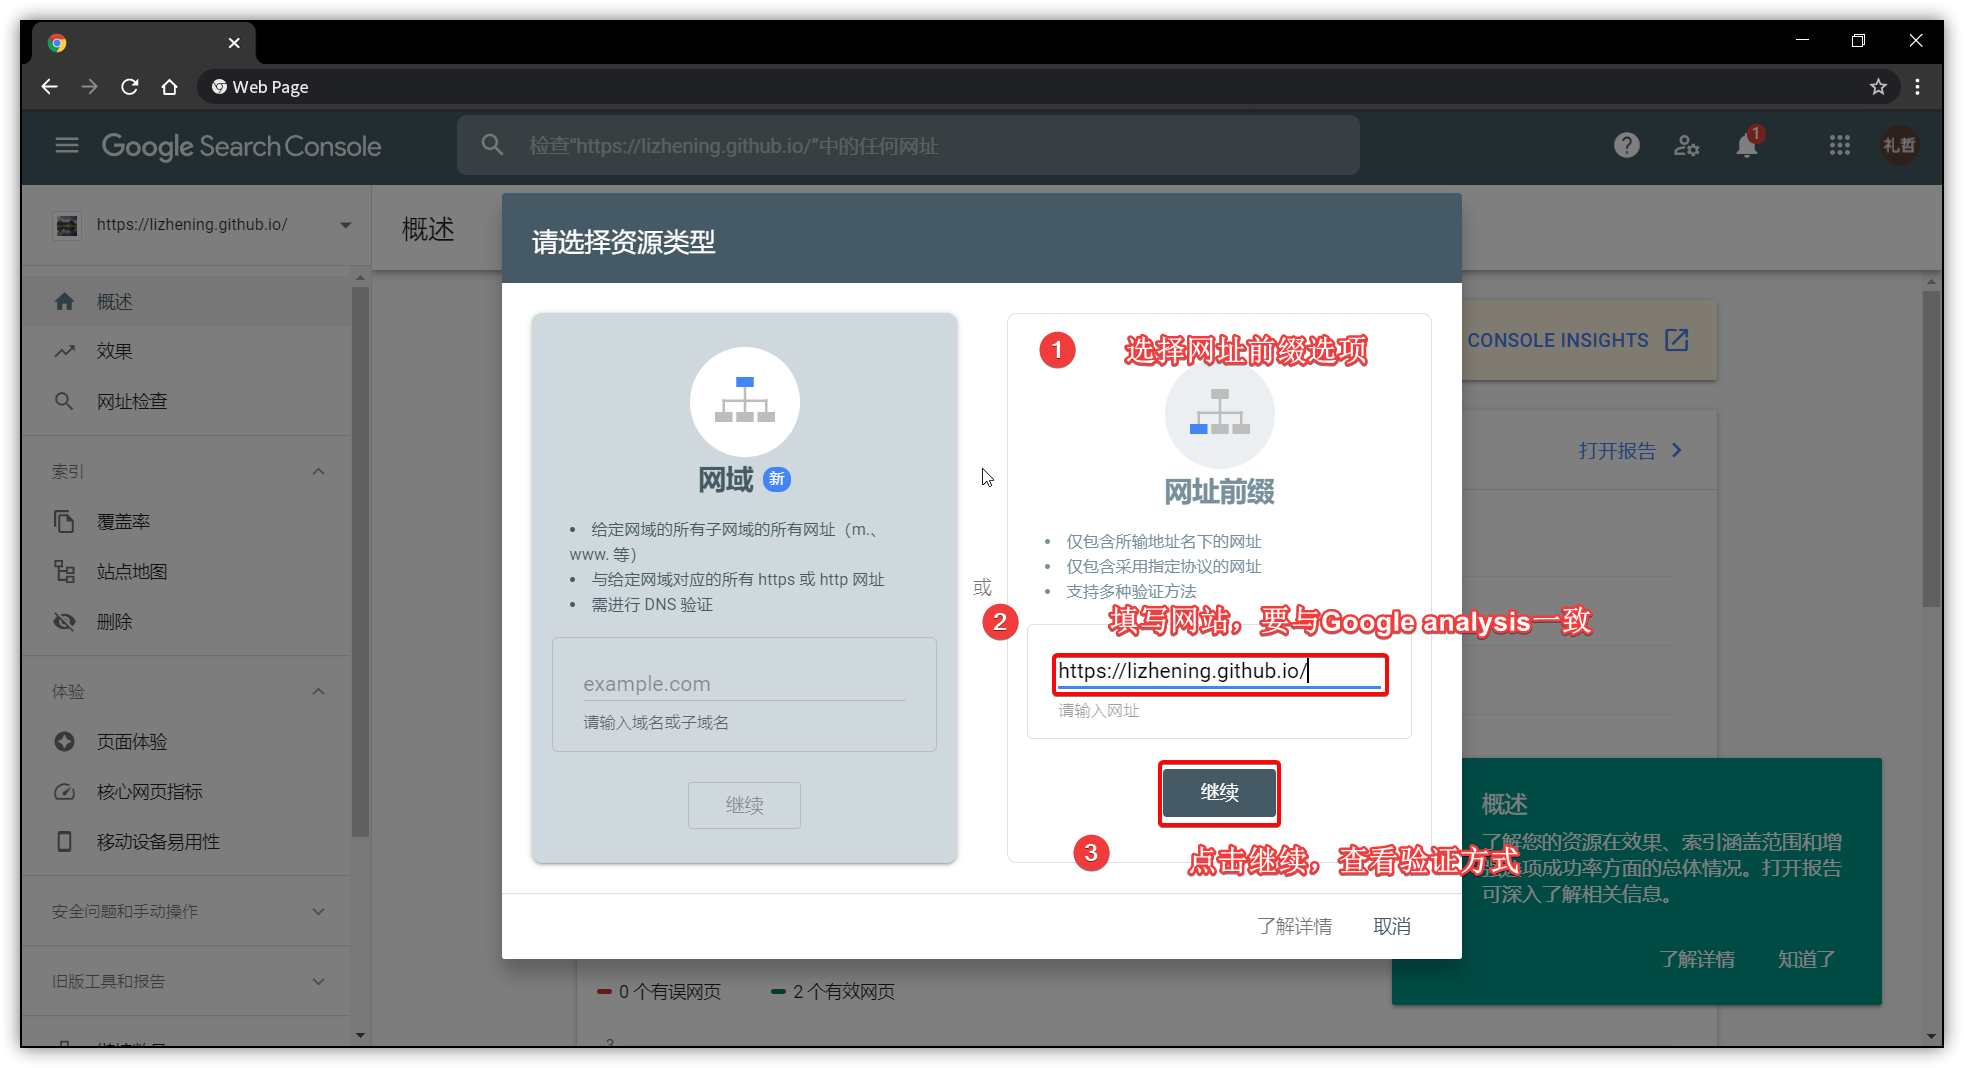
Task: Focus the URL prefix input field
Action: [x=1220, y=672]
